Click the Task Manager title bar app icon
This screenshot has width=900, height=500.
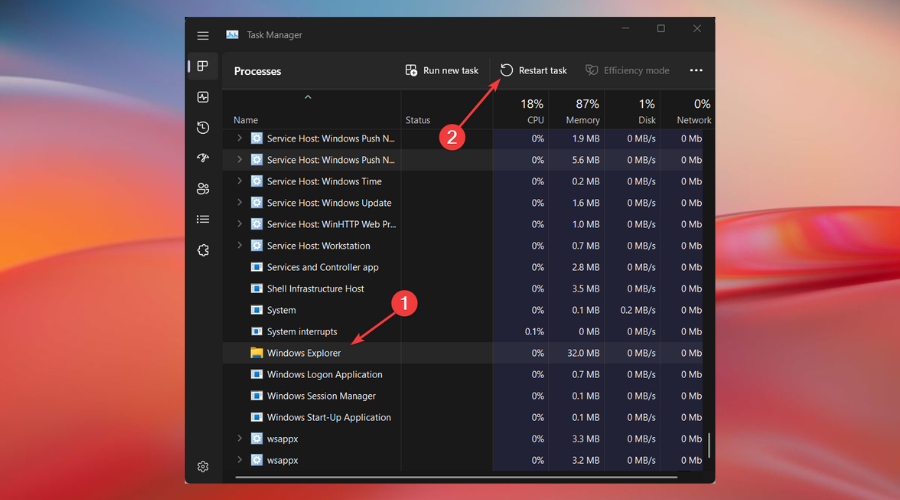point(232,35)
